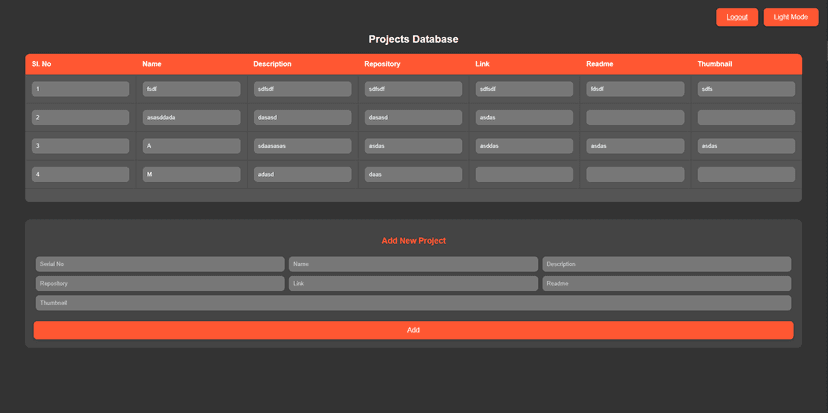Edit the serial number cell showing 4
The width and height of the screenshot is (828, 413).
[x=80, y=174]
